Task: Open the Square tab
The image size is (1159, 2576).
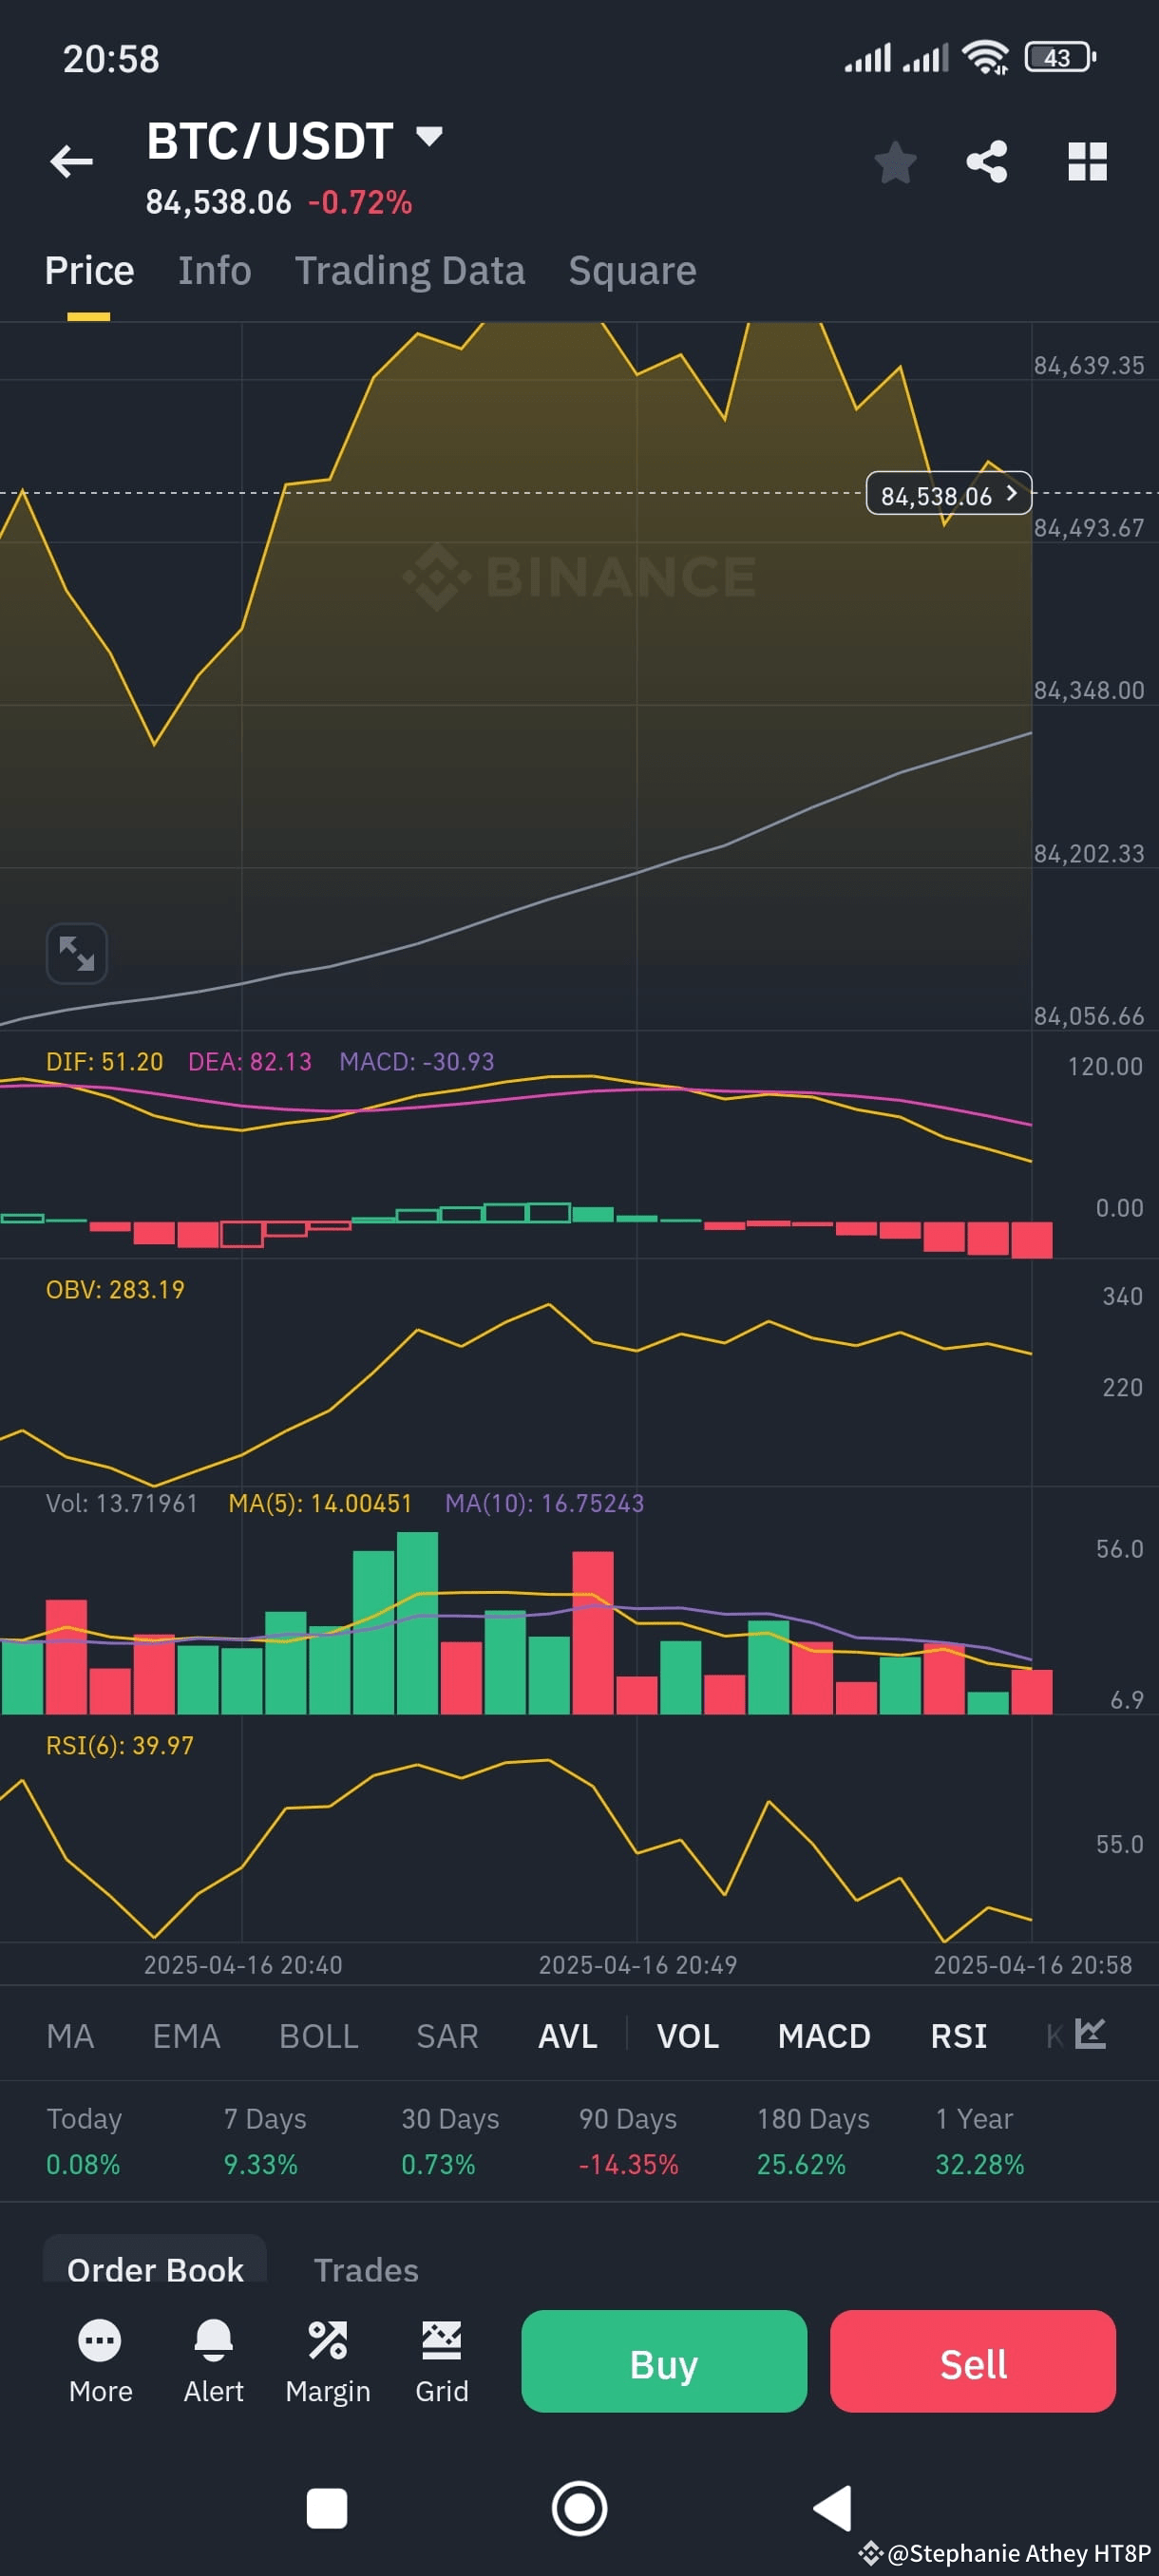Action: [x=632, y=271]
